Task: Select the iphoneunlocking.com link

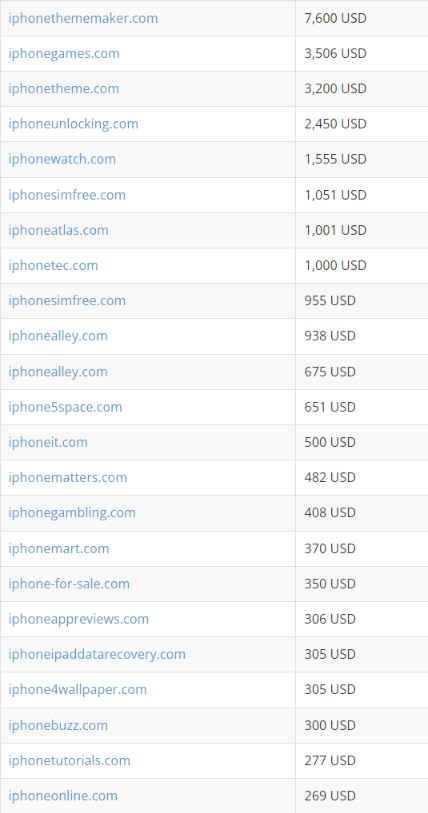Action: coord(73,124)
